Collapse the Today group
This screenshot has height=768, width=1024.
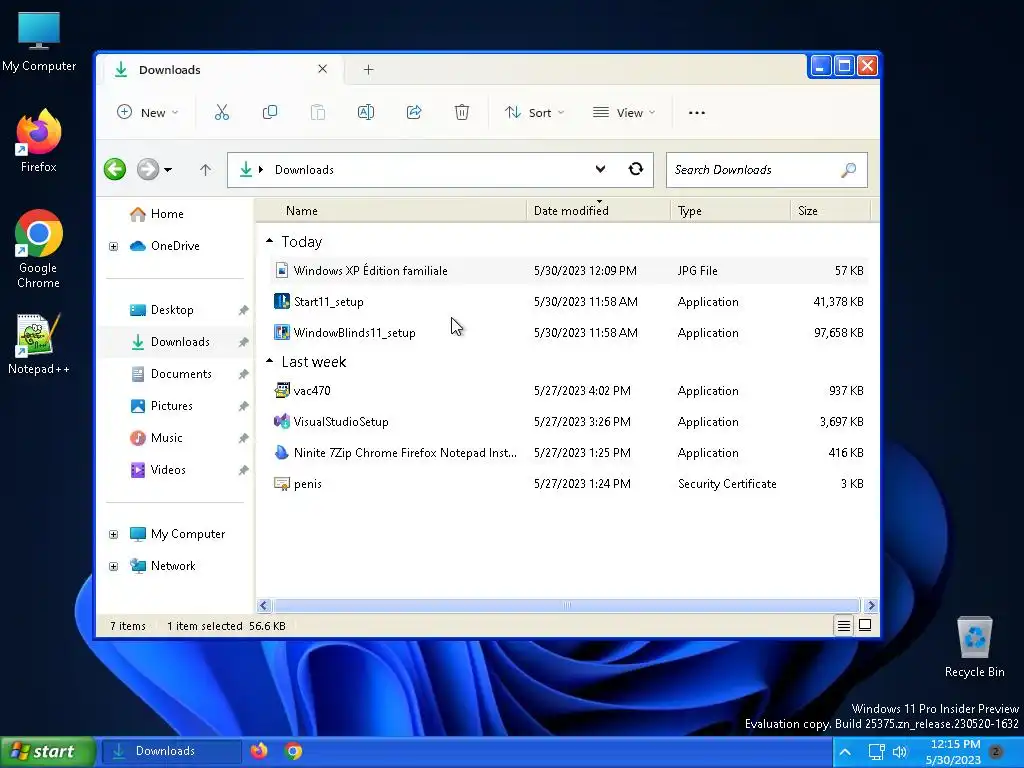pyautogui.click(x=269, y=242)
